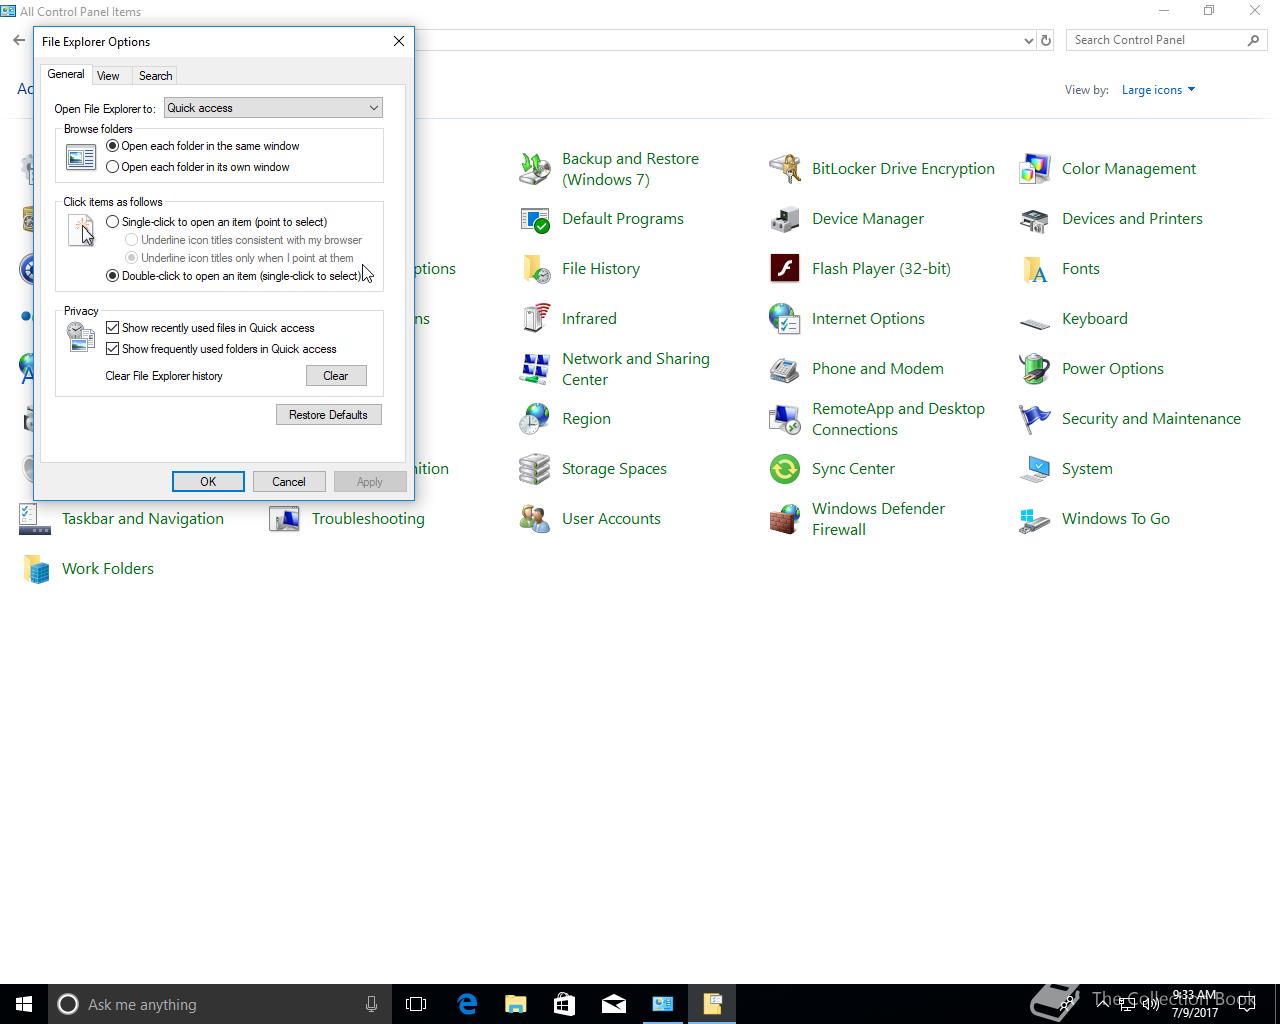Refresh the Control Panel address bar
The height and width of the screenshot is (1024, 1280).
pyautogui.click(x=1046, y=40)
